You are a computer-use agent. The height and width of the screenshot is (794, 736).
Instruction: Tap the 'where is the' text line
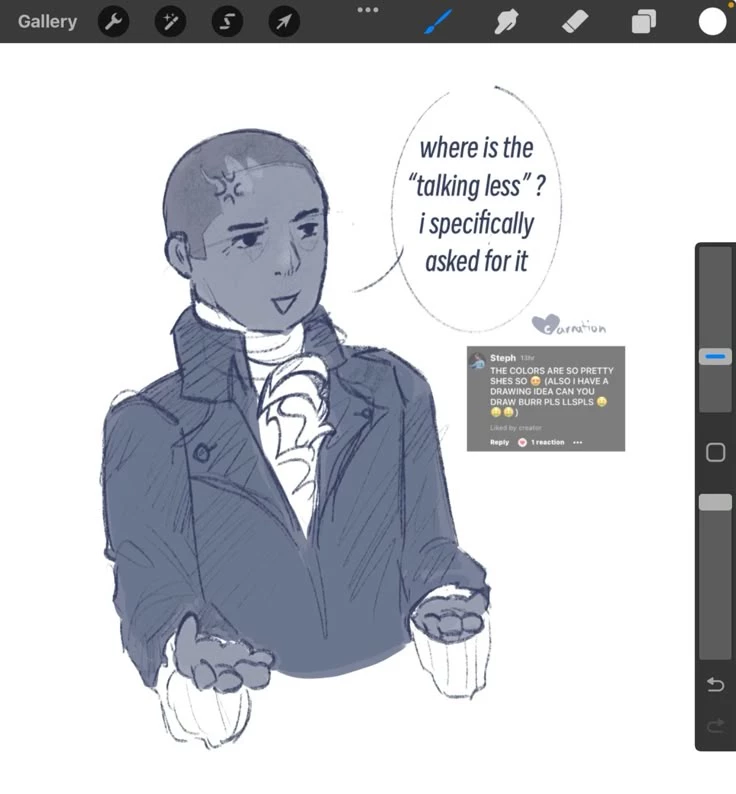tap(476, 148)
